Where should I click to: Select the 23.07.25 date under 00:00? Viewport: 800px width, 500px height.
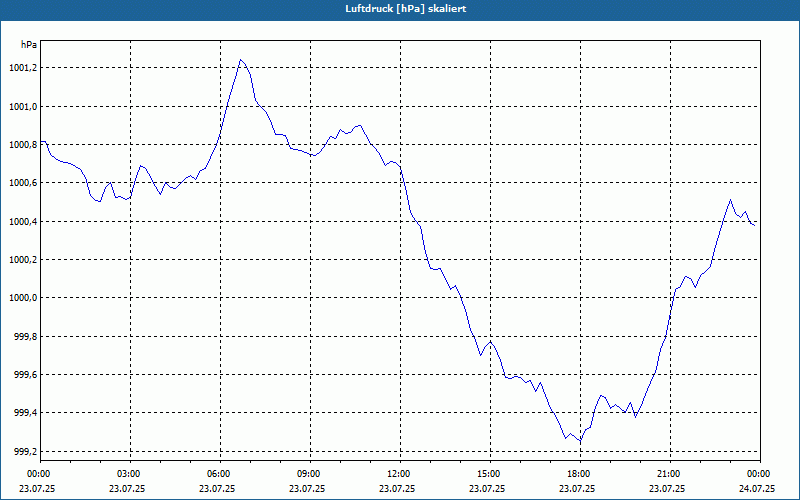[x=37, y=488]
